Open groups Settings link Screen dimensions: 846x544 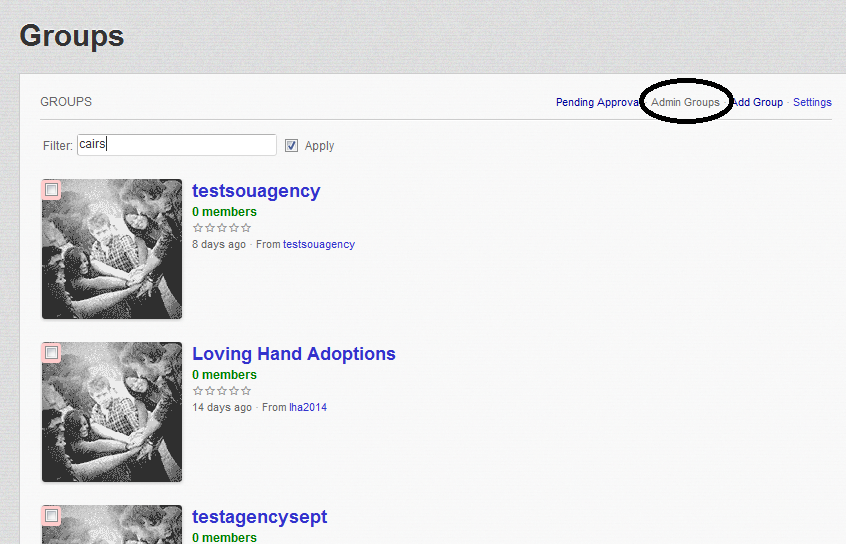click(x=812, y=102)
